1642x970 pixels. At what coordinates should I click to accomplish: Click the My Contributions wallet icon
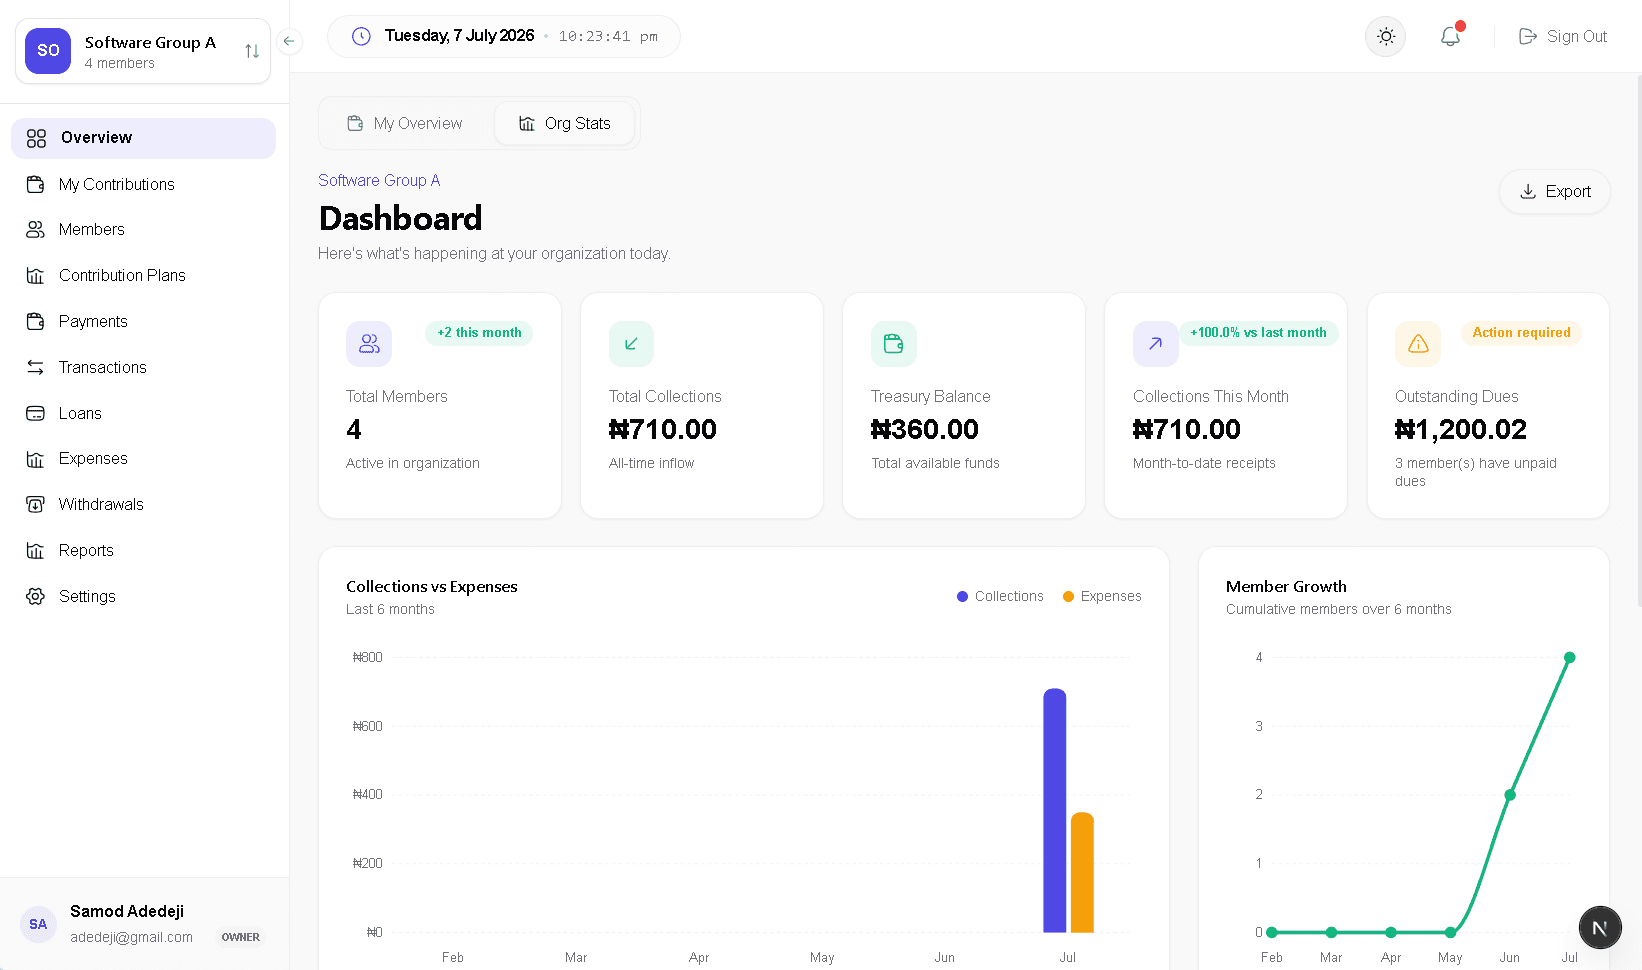pos(35,184)
